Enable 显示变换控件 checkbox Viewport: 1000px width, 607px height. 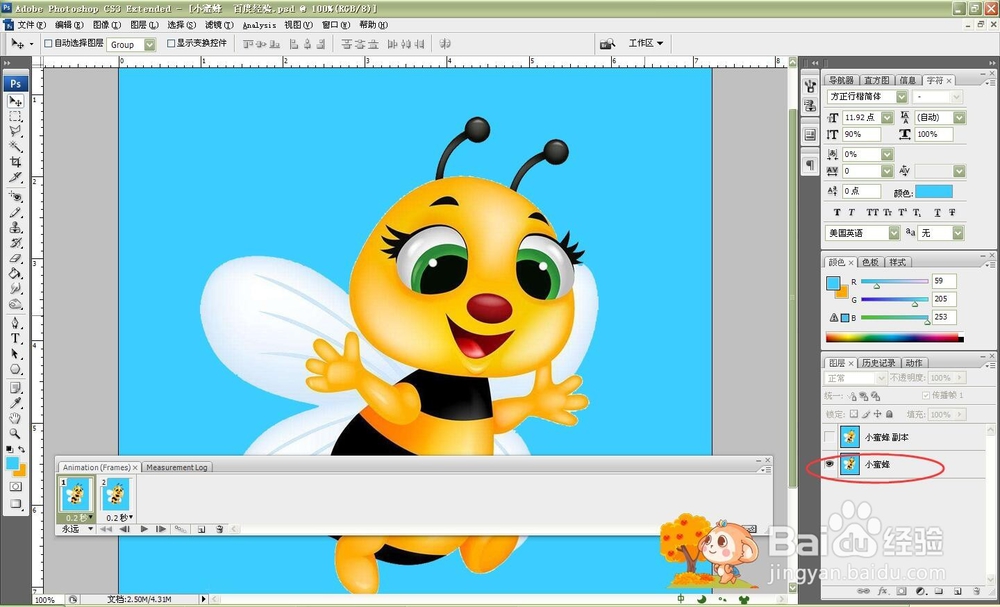(x=170, y=43)
